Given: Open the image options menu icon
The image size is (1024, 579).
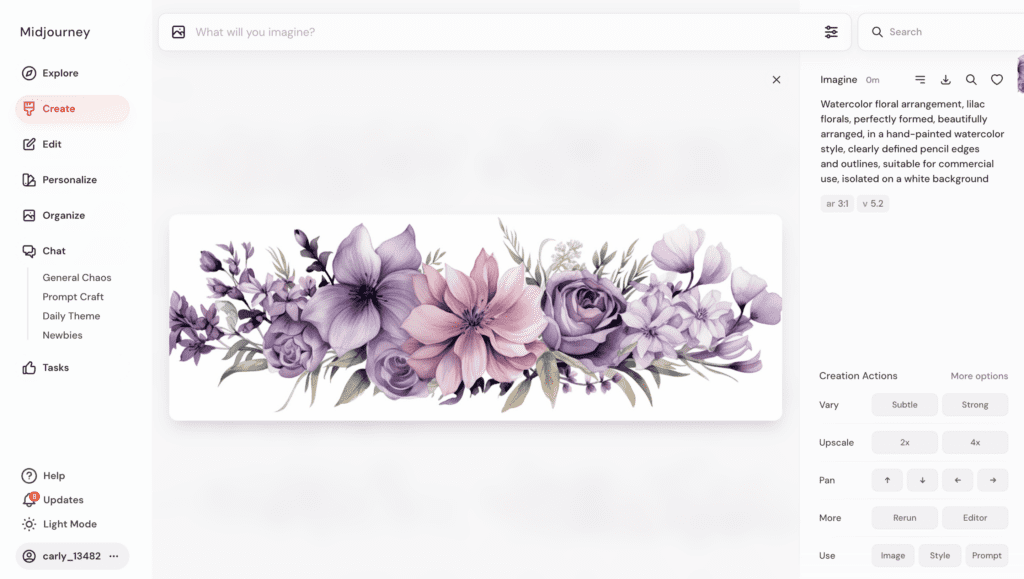Looking at the screenshot, I should pyautogui.click(x=920, y=80).
